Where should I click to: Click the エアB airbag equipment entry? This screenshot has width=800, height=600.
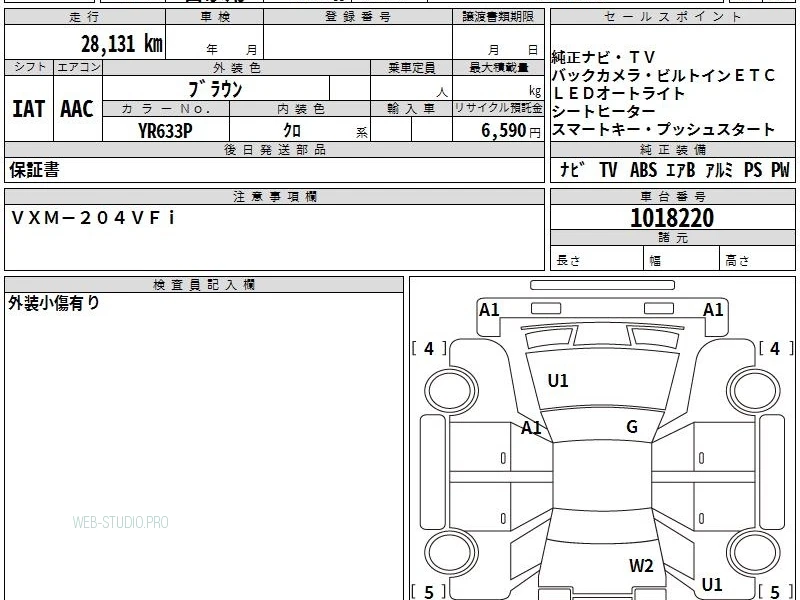681,170
